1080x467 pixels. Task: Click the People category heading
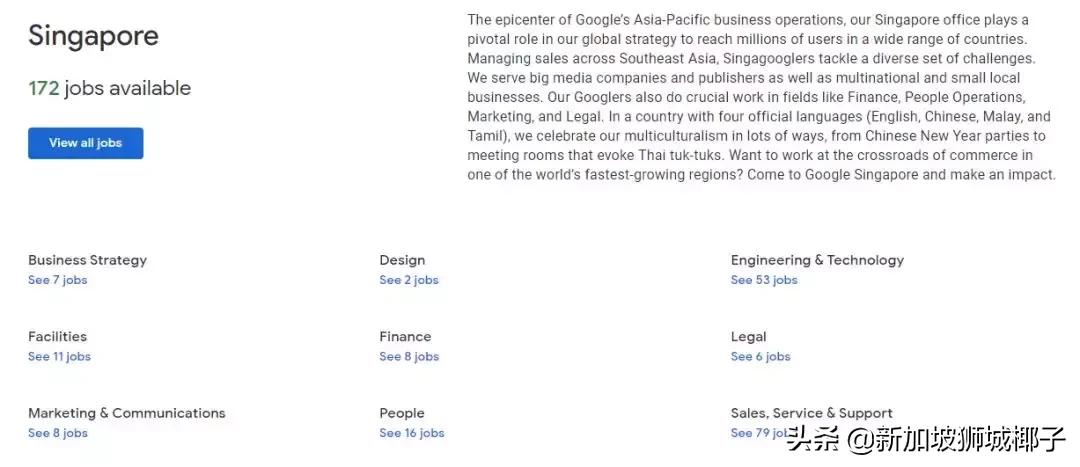[x=402, y=413]
